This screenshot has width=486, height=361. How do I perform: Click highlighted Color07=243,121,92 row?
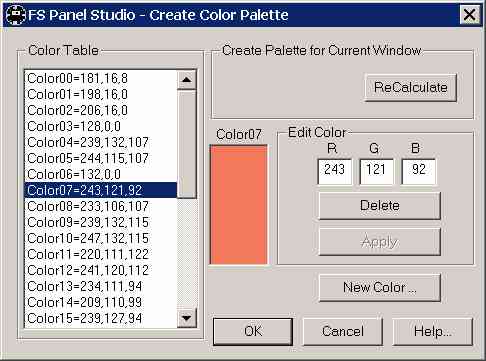tap(101, 190)
